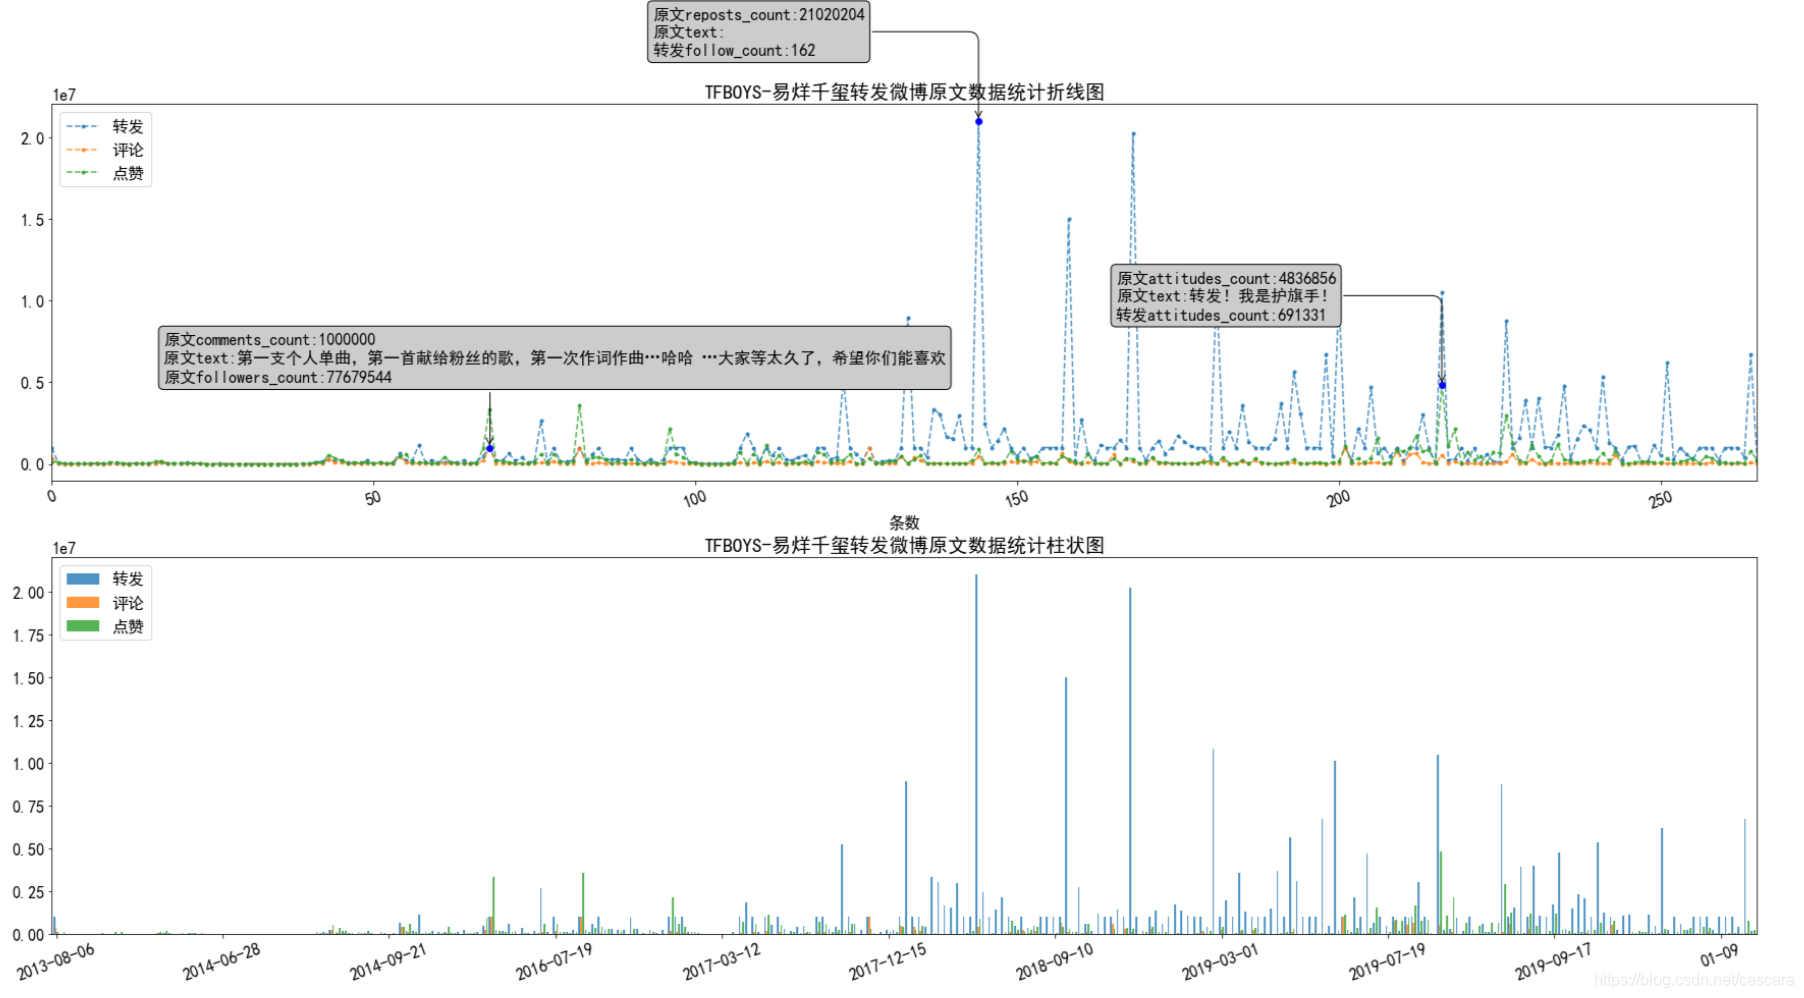Click the date label 2014-06-28
This screenshot has height=998, width=1804.
tap(222, 961)
